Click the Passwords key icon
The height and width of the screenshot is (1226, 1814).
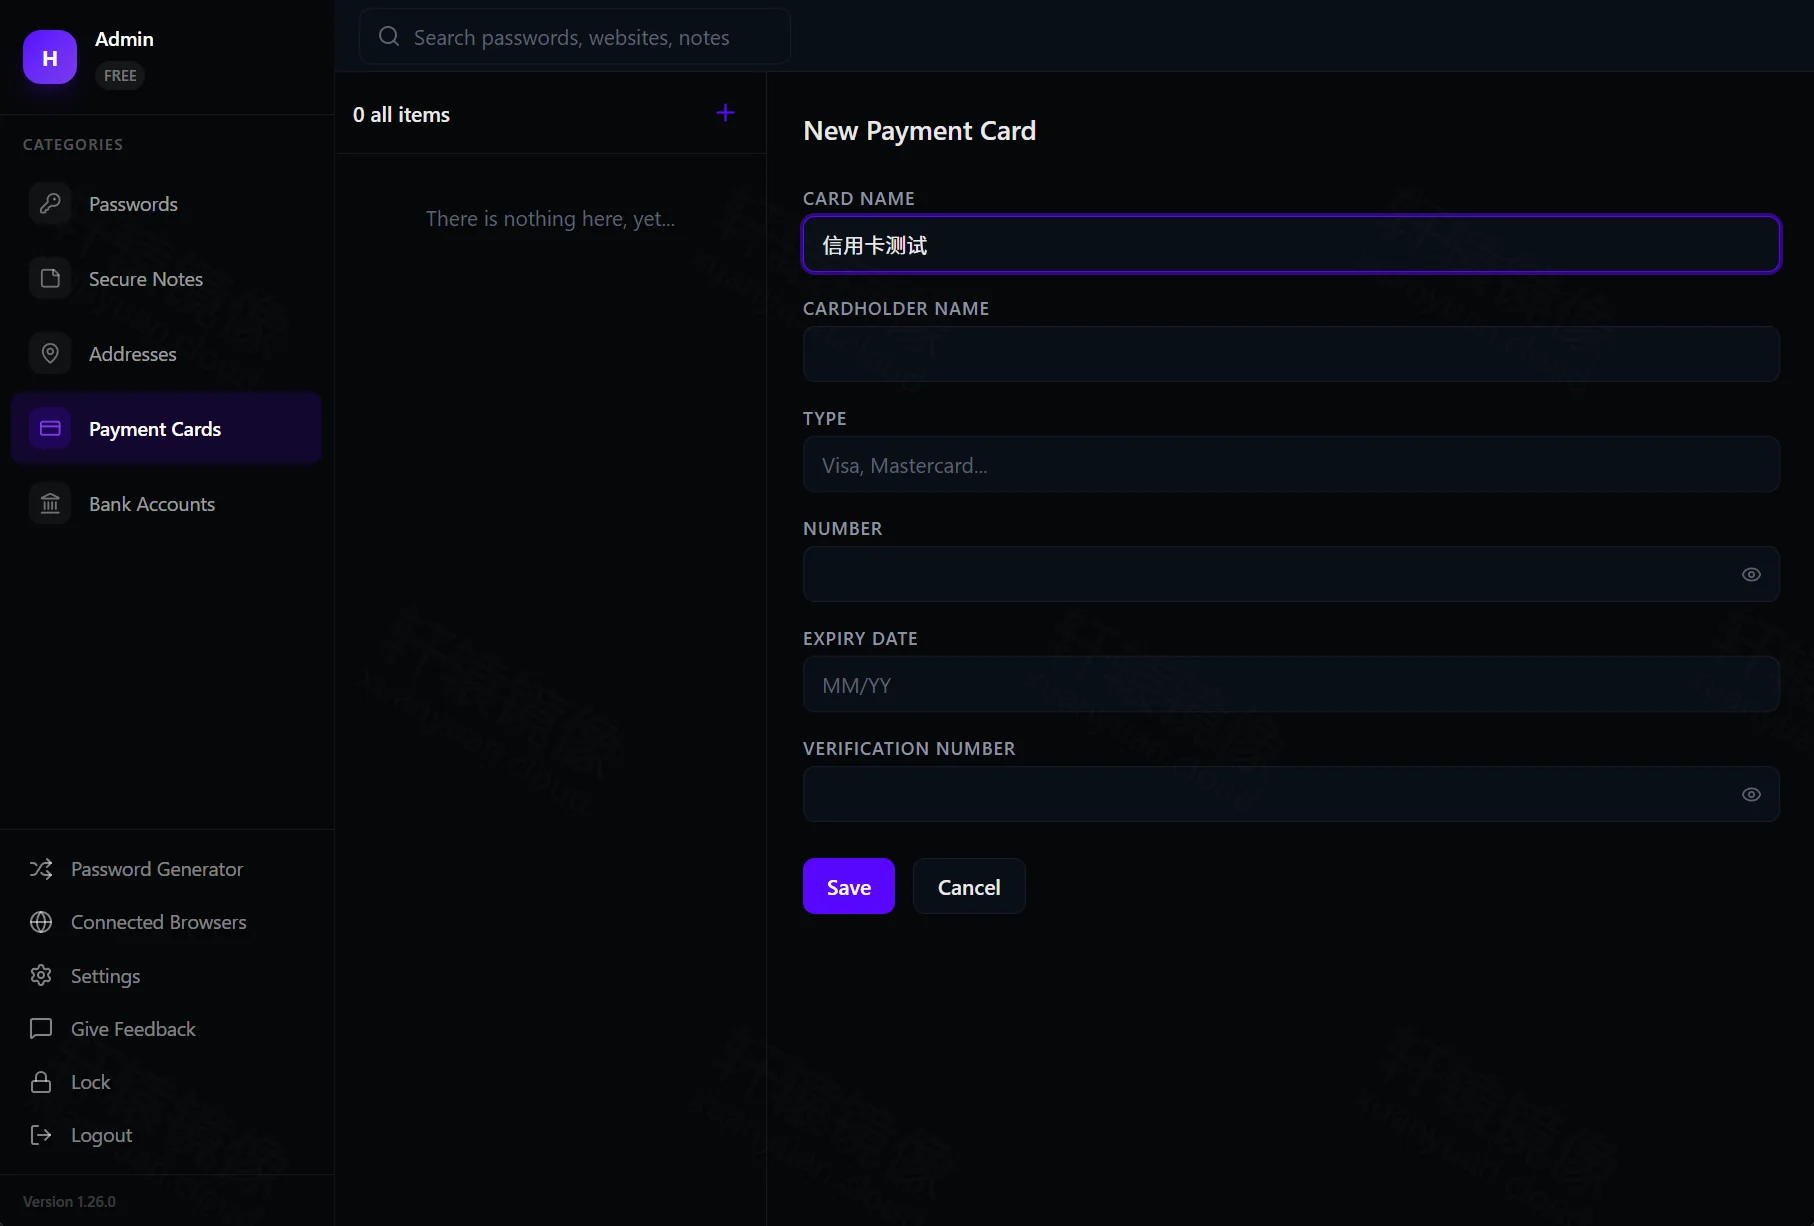tap(50, 203)
